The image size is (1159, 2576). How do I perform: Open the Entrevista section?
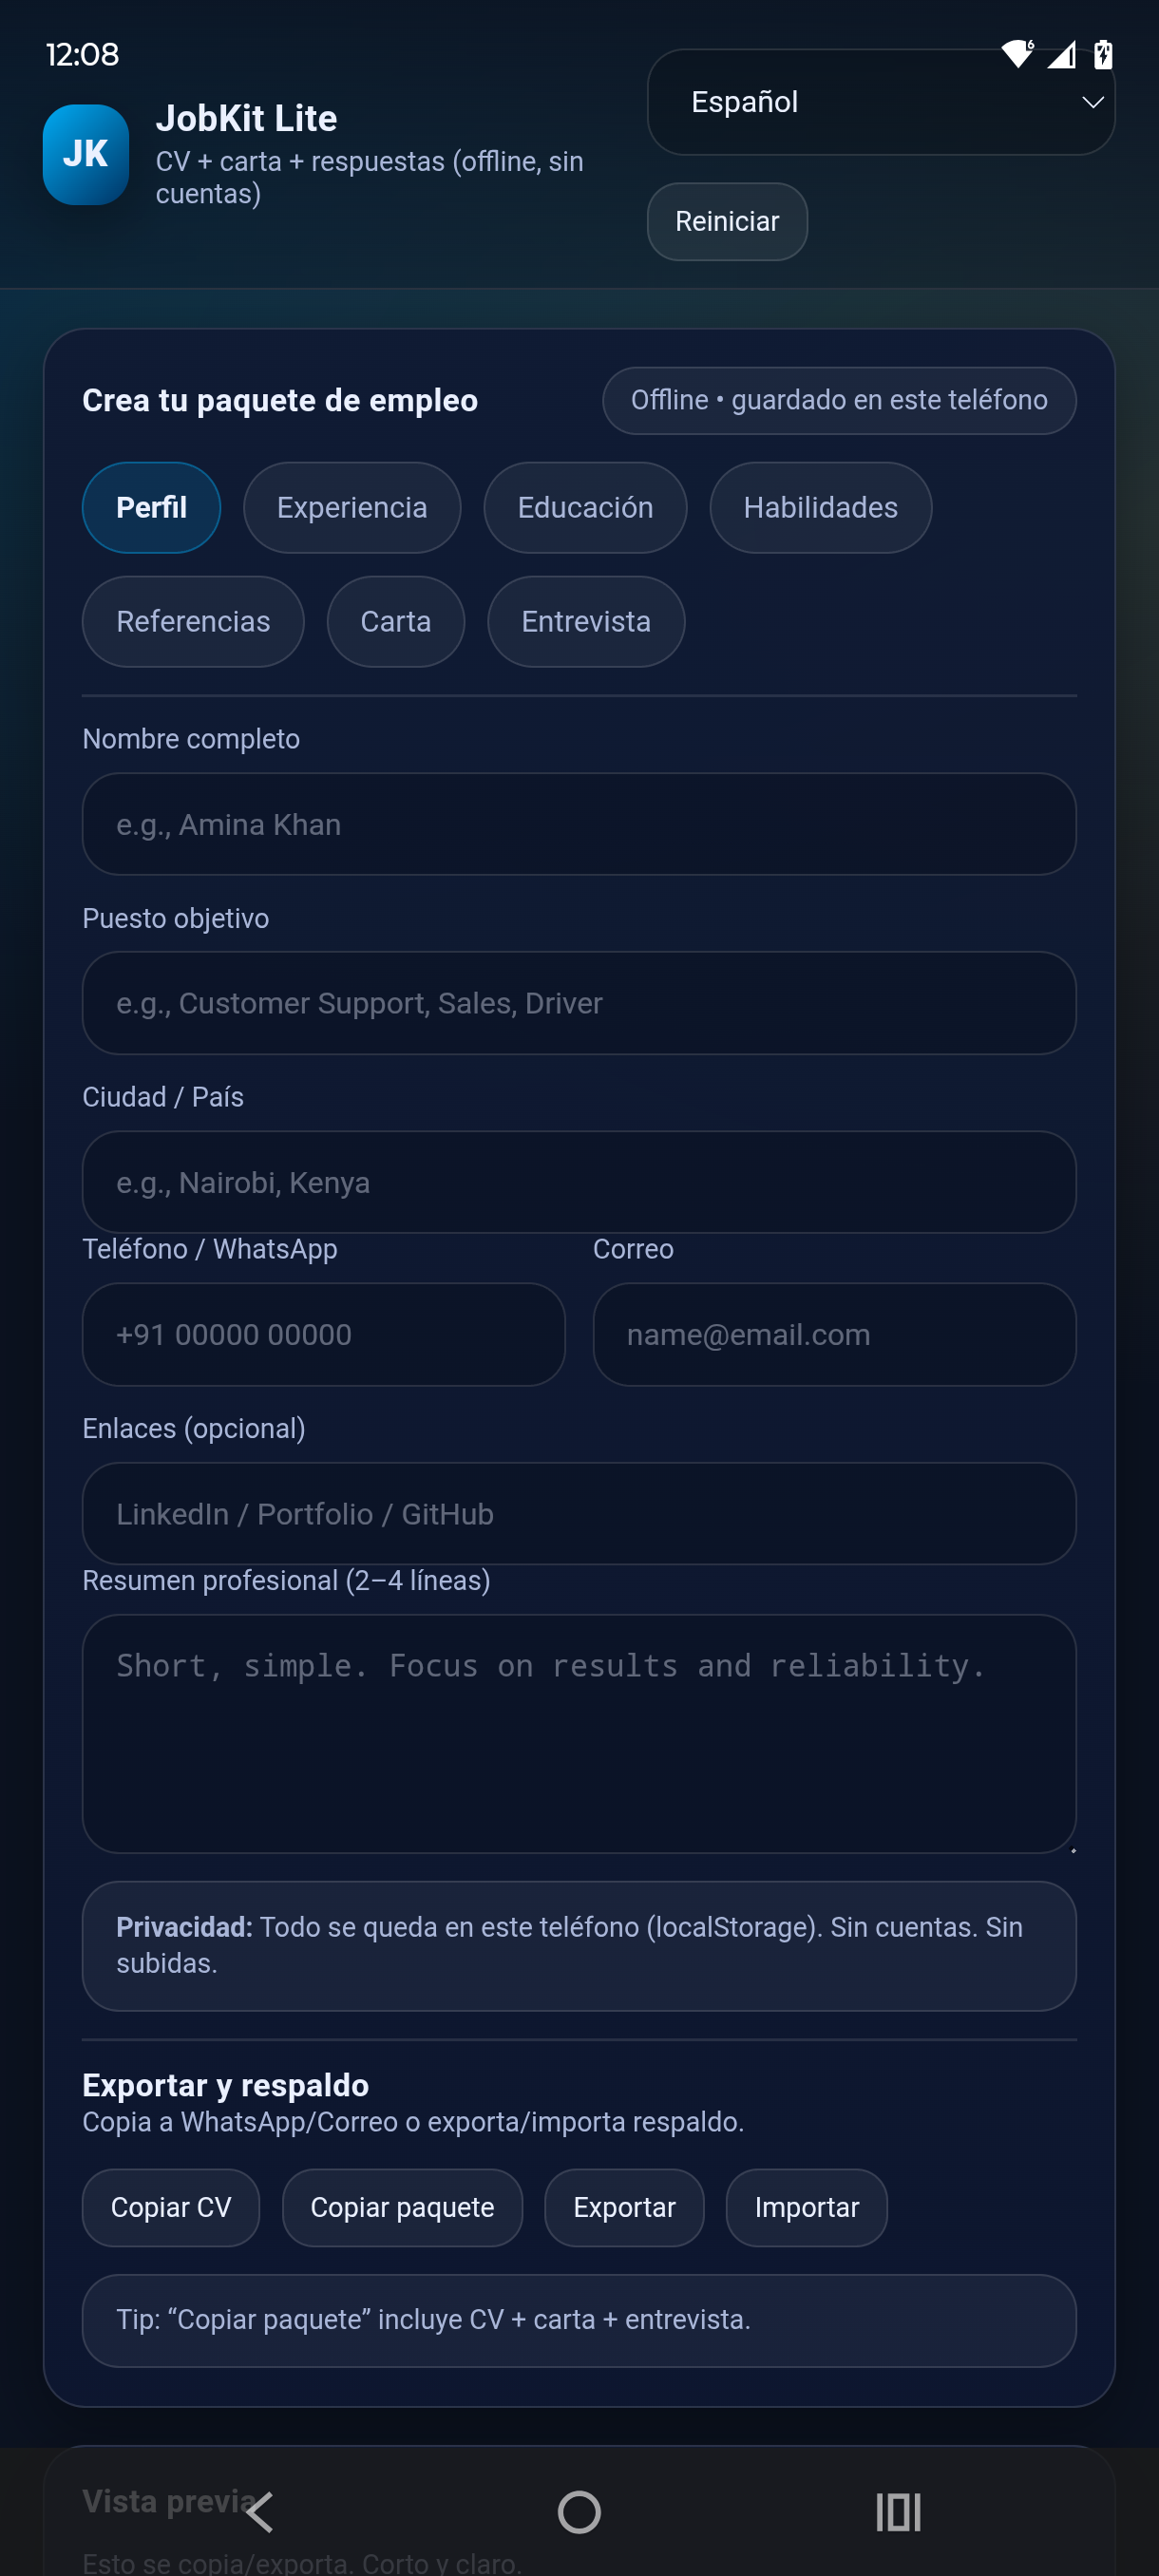585,621
